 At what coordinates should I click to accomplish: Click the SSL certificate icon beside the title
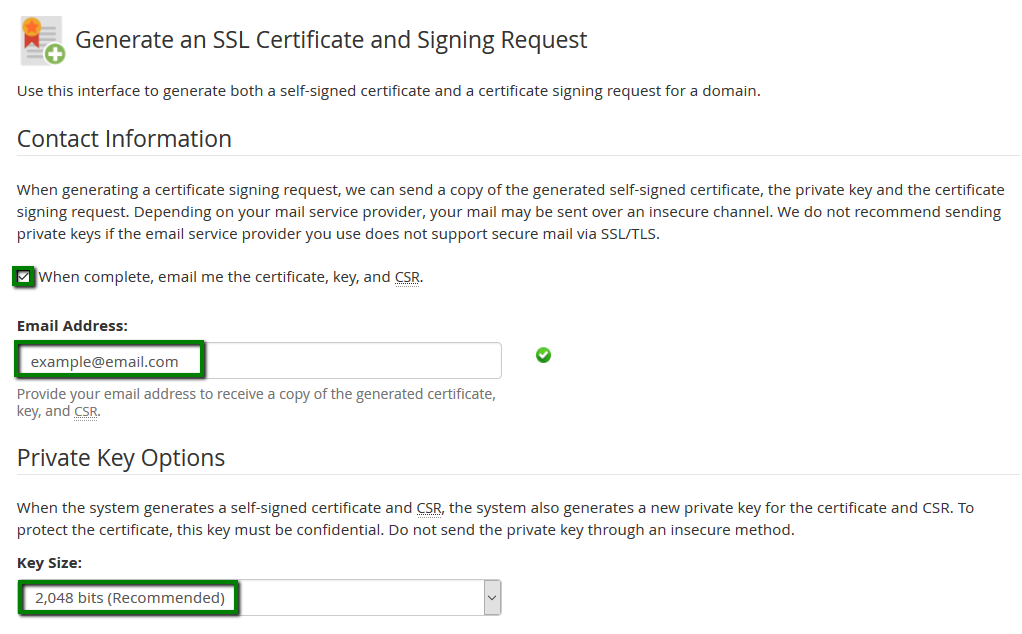[x=42, y=40]
